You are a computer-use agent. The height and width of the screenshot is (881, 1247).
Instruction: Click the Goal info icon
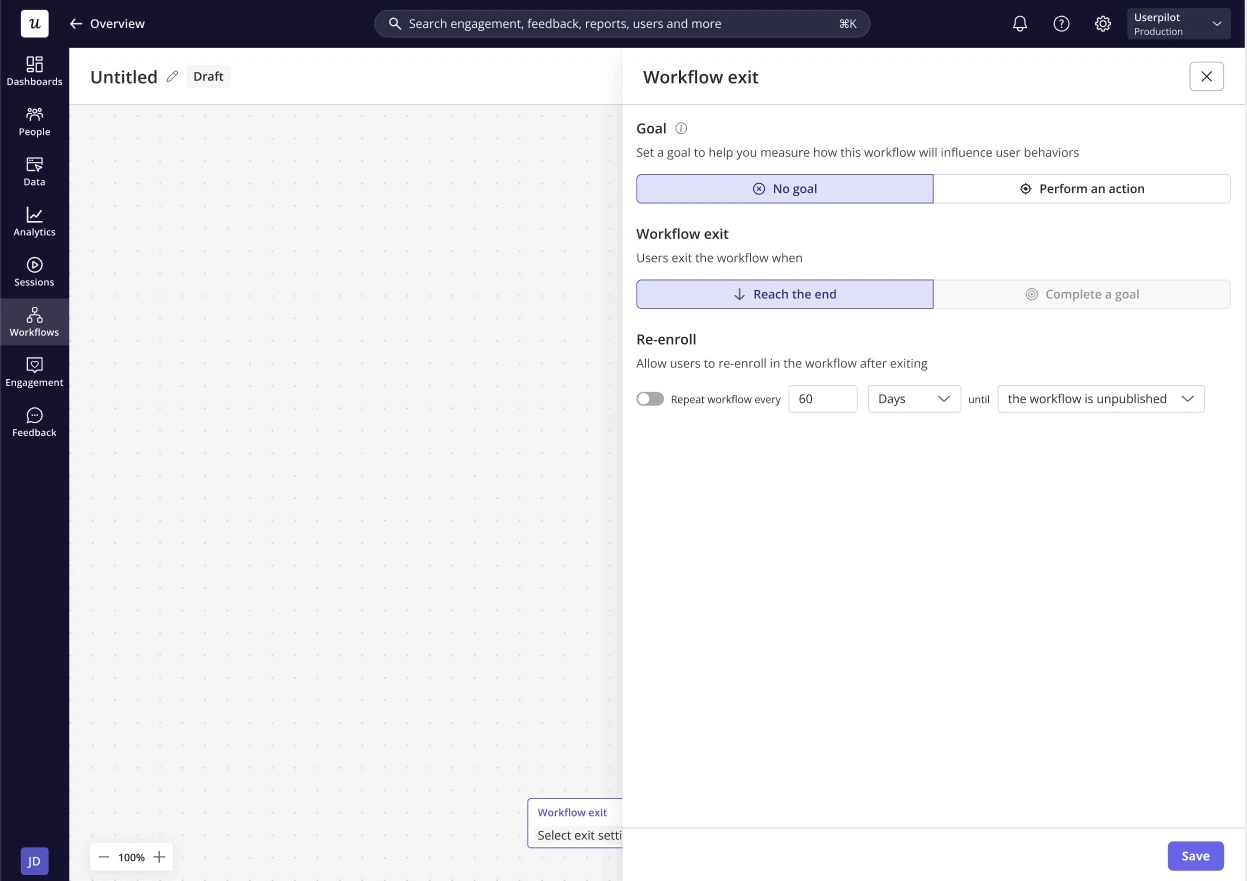pyautogui.click(x=681, y=128)
